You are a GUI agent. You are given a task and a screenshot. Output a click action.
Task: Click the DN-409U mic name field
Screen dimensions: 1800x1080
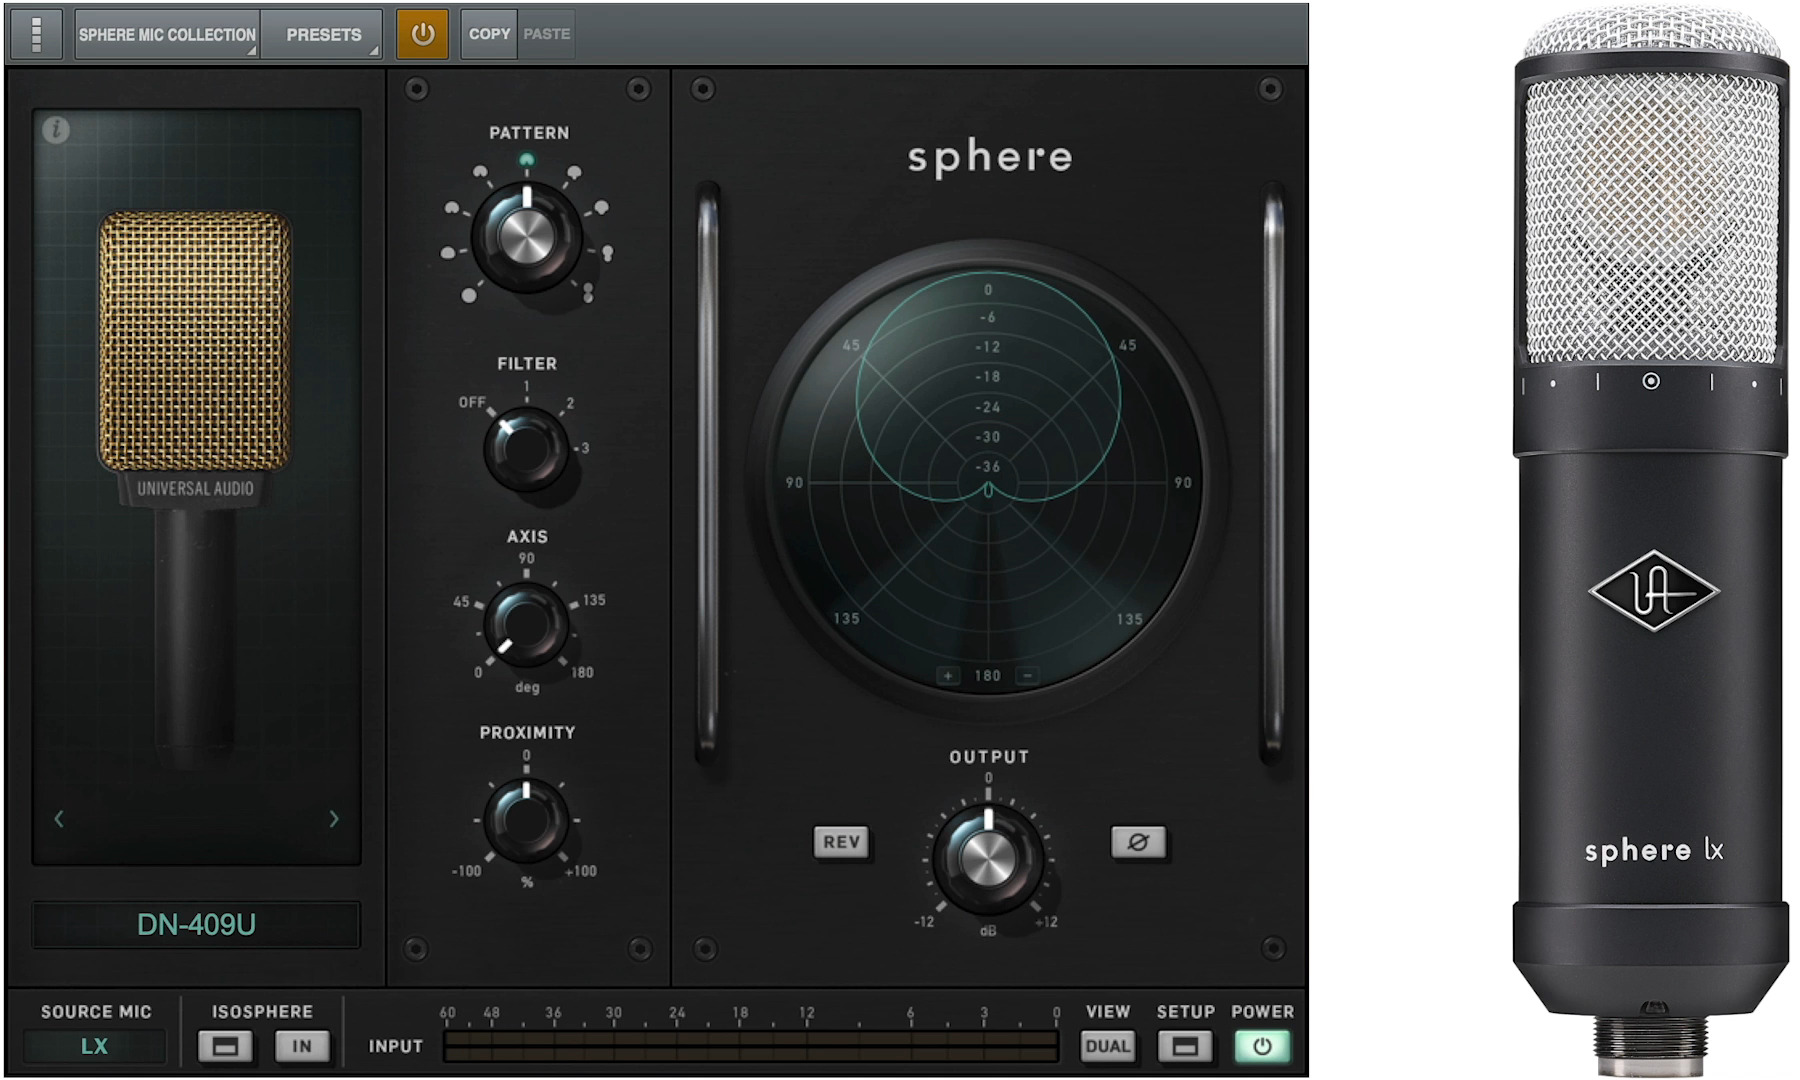coord(196,924)
